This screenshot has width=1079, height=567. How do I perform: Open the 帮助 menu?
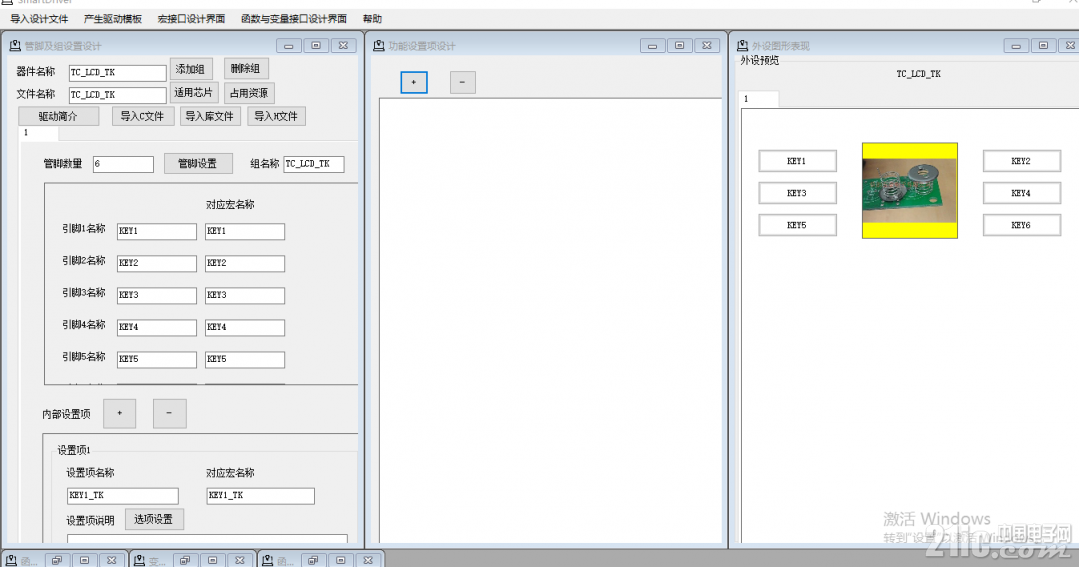click(x=372, y=19)
